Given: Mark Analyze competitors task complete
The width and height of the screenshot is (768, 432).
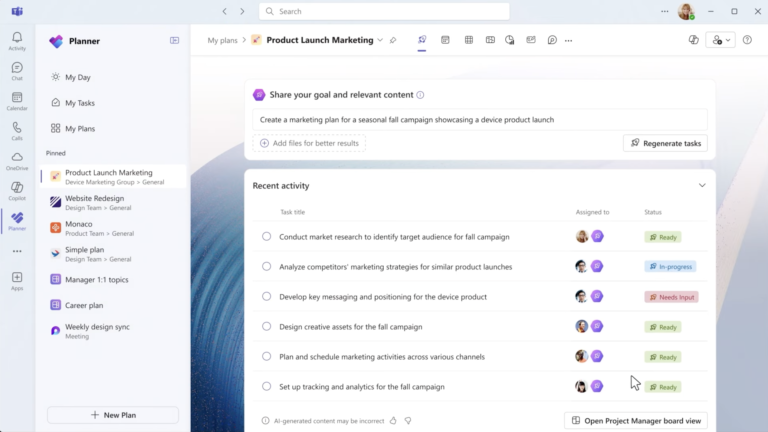Looking at the screenshot, I should pos(266,266).
